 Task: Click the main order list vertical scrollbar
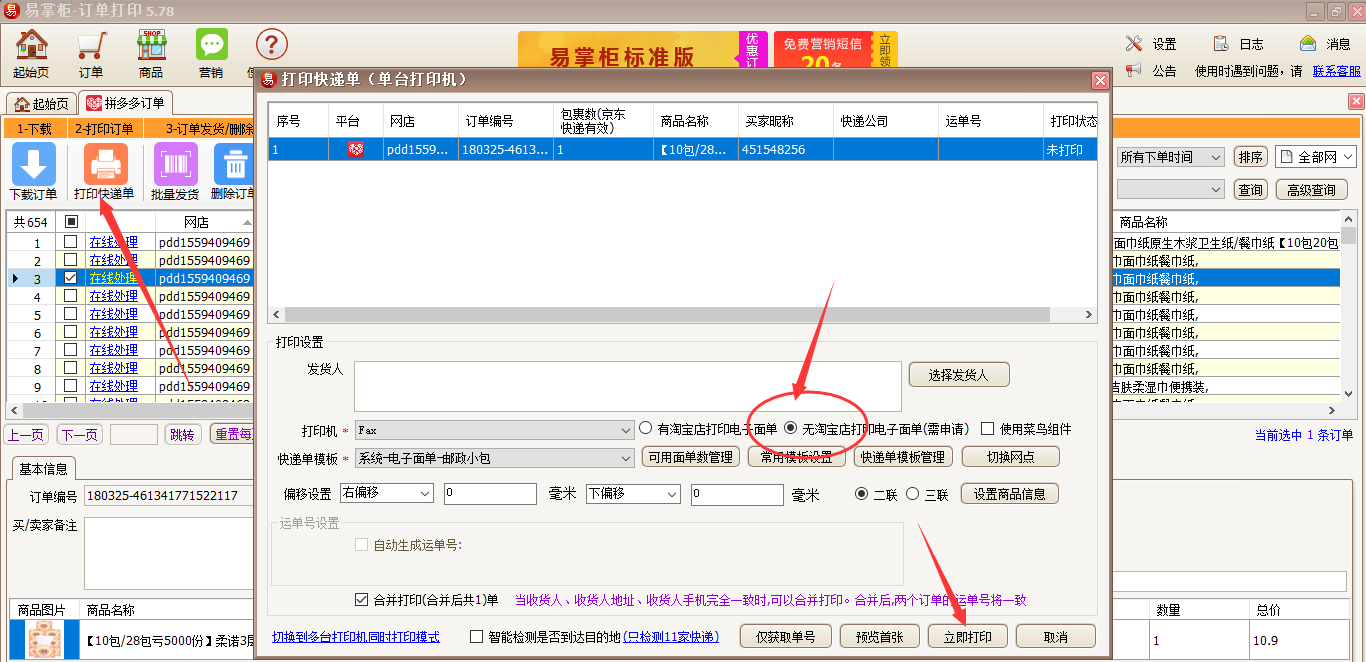(1349, 305)
